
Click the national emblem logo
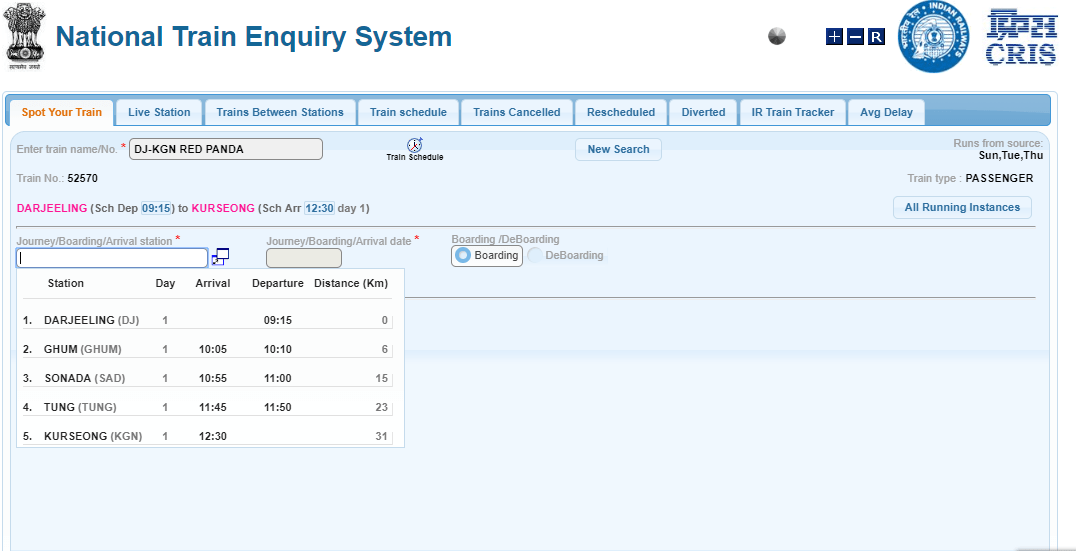click(x=25, y=36)
